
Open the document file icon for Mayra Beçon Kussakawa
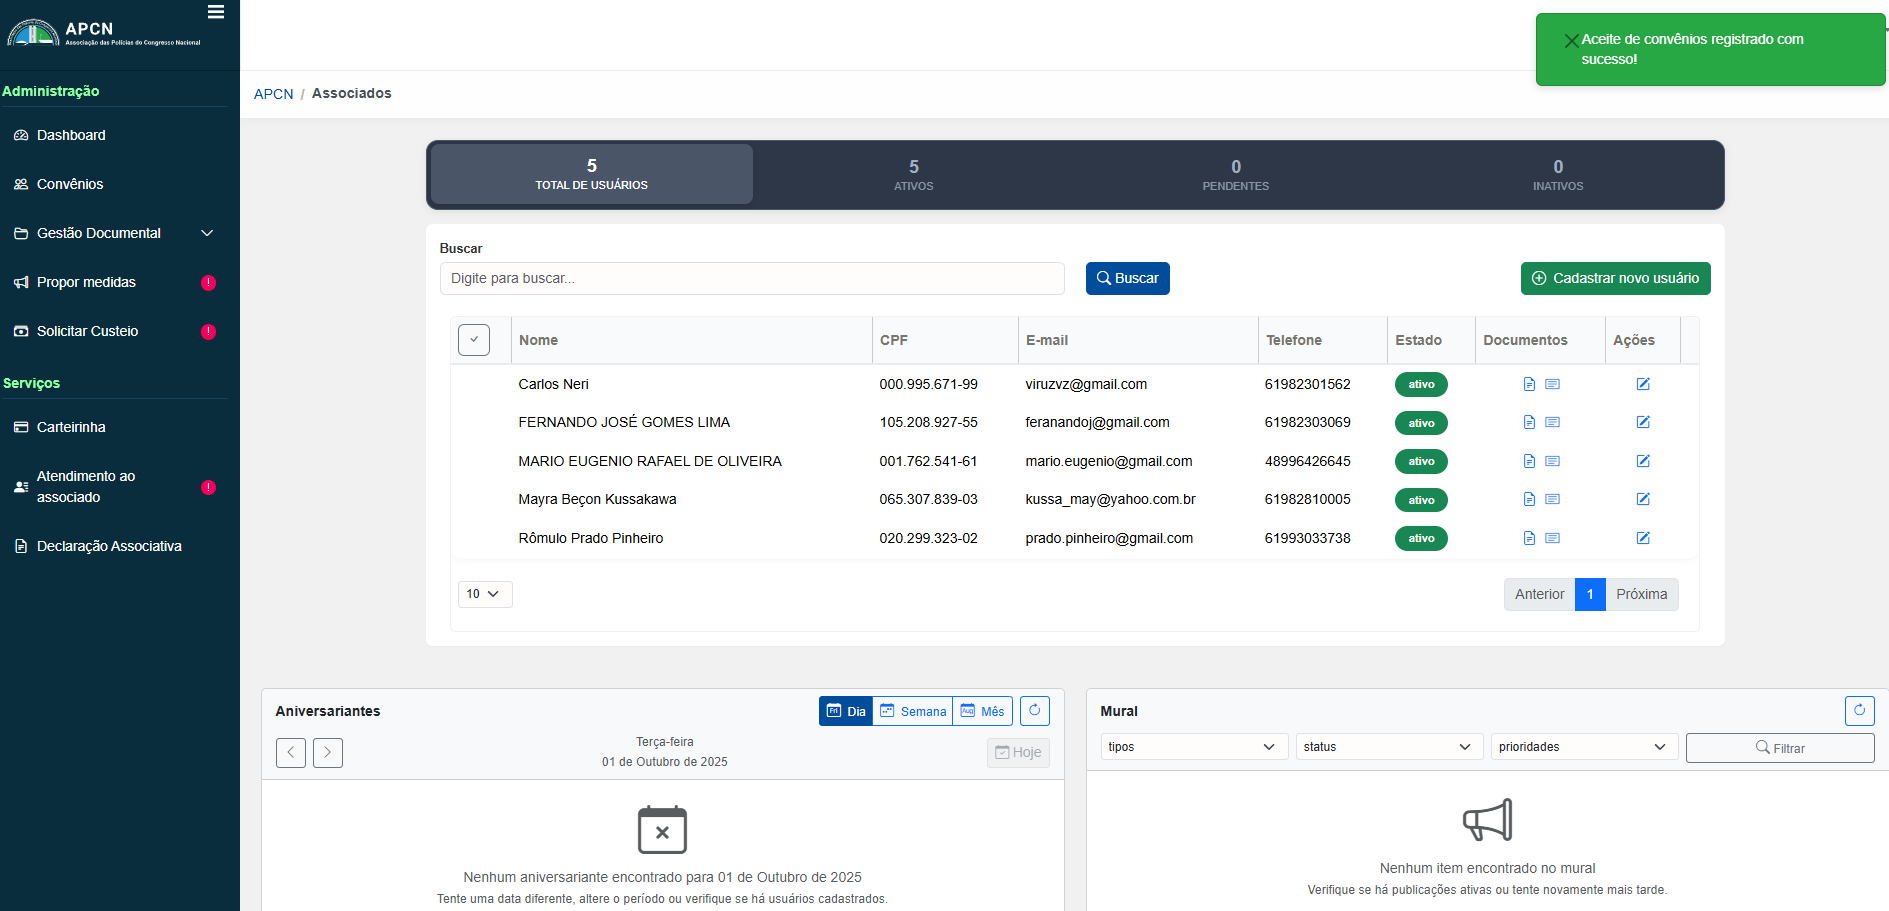tap(1528, 499)
